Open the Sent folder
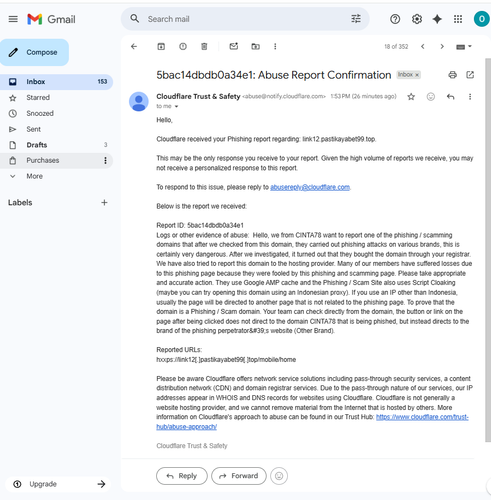 [x=33, y=129]
